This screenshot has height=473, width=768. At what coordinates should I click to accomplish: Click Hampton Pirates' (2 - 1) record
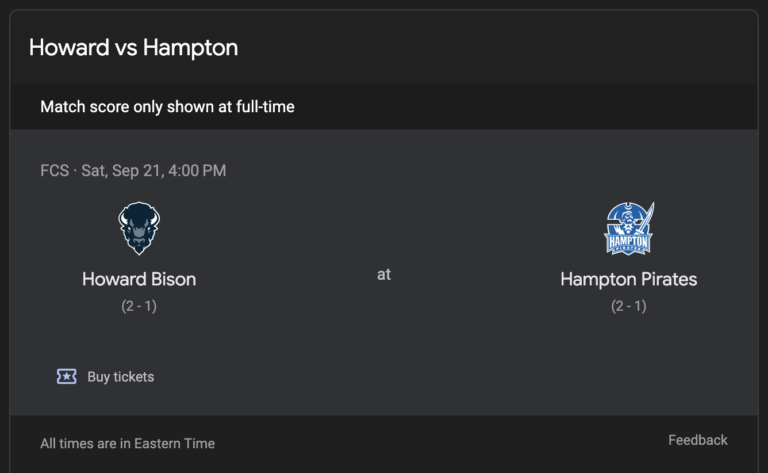click(628, 306)
